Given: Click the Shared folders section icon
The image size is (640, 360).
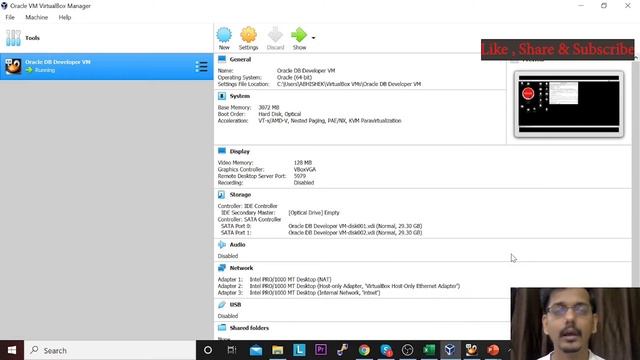Looking at the screenshot, I should click(222, 328).
